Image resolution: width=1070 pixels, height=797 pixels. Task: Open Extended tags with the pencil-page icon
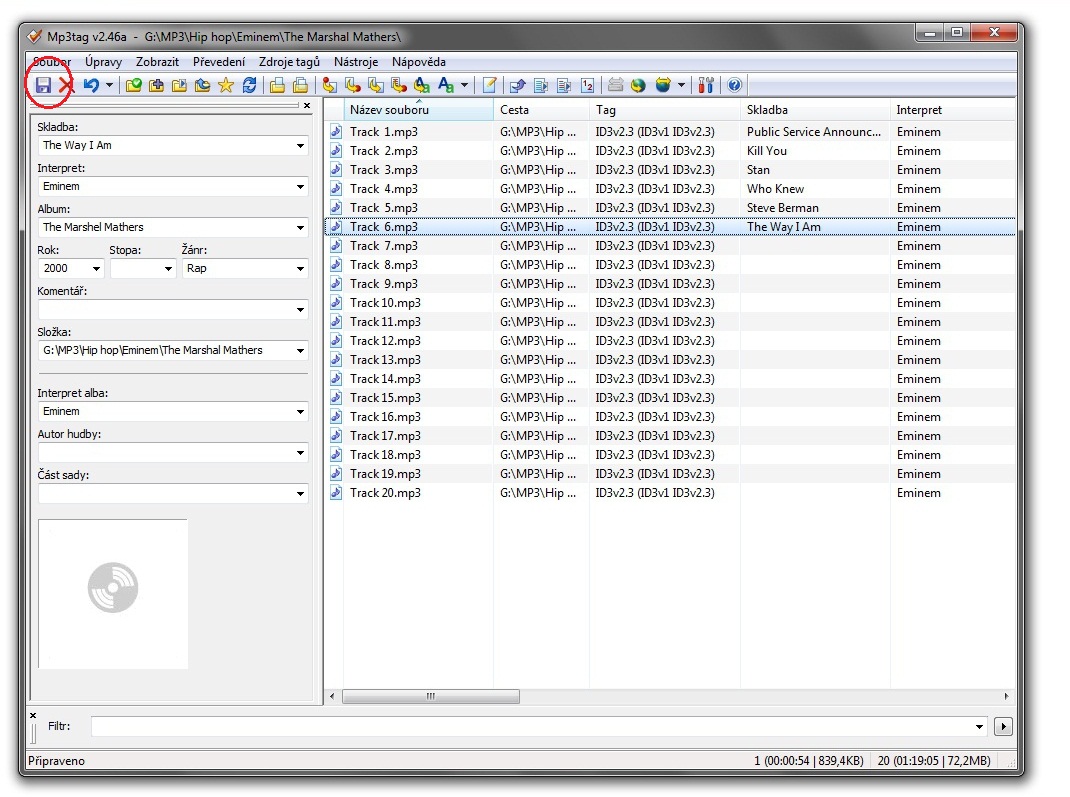[489, 85]
